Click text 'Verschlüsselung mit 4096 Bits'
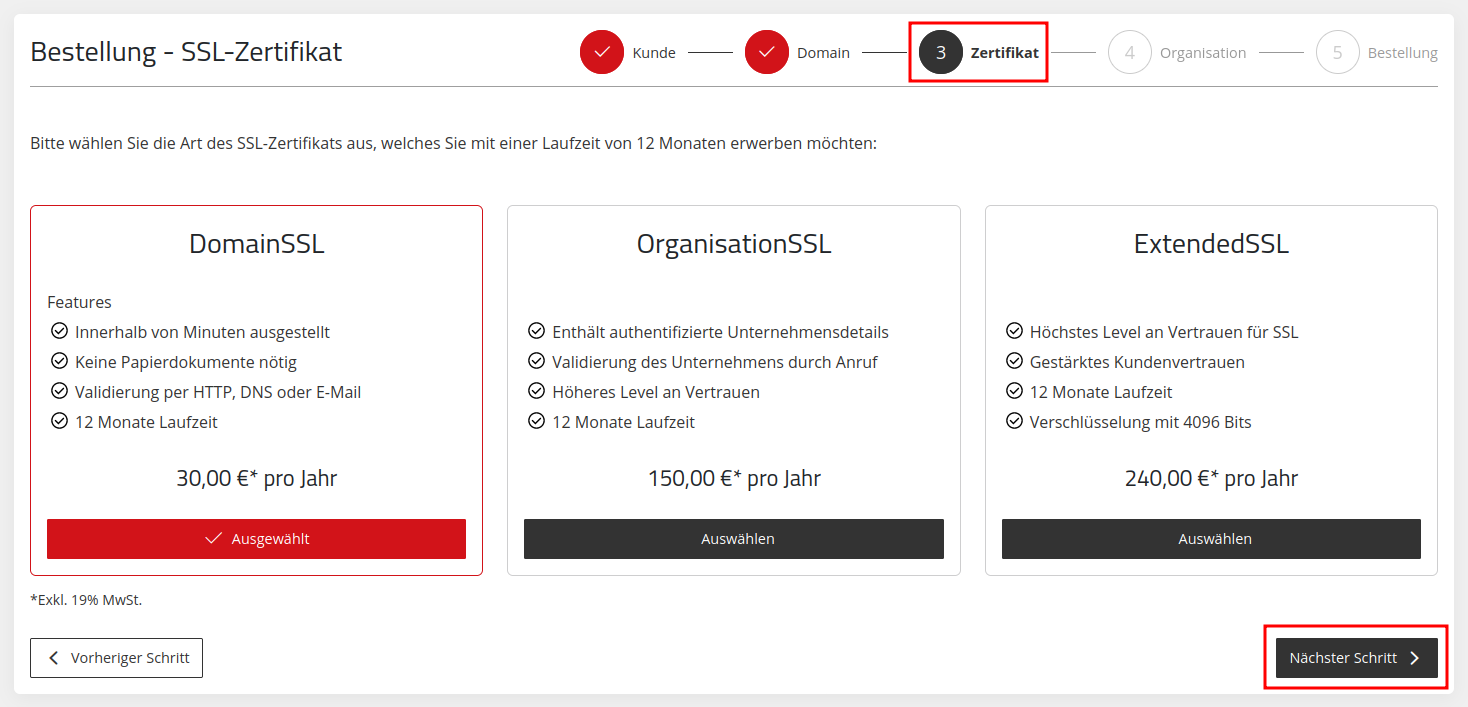 [1141, 422]
